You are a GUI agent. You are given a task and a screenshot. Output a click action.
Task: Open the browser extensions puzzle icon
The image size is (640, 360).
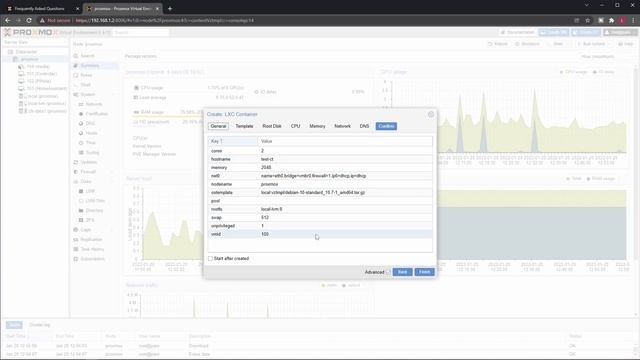point(611,20)
